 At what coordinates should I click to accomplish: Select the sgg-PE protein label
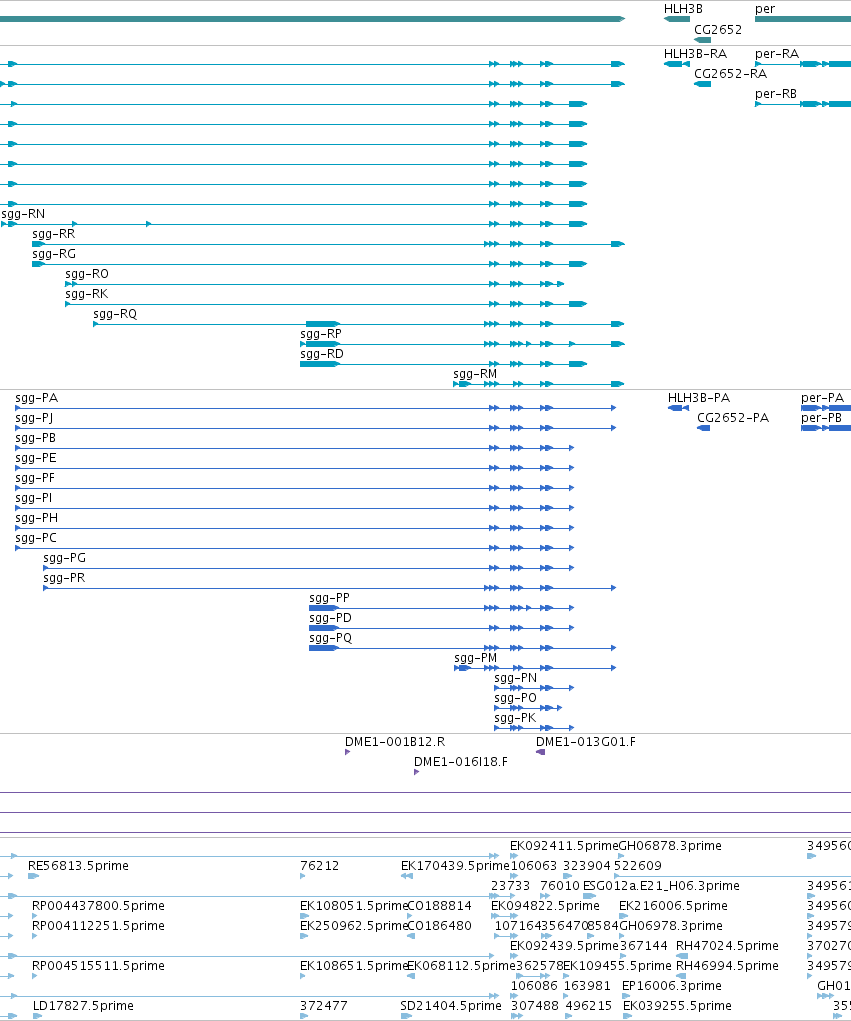tap(36, 458)
